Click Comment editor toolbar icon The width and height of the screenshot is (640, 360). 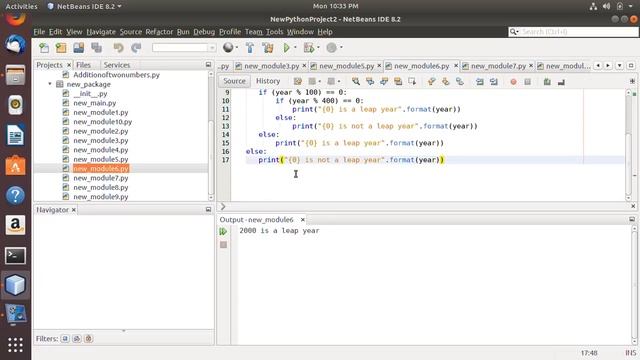(x=547, y=82)
